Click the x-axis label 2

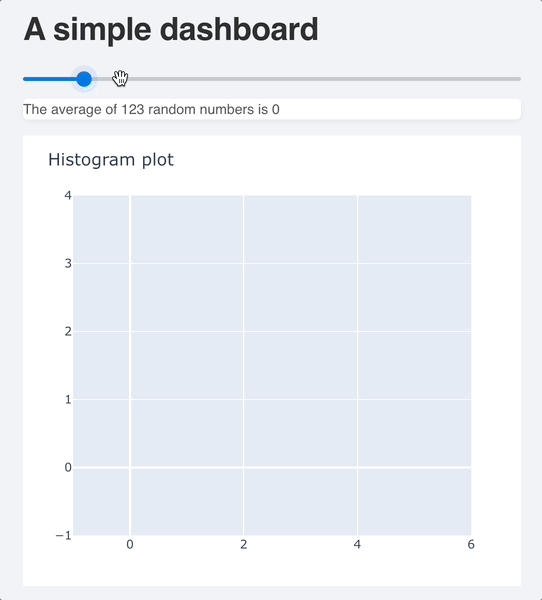coord(243,545)
